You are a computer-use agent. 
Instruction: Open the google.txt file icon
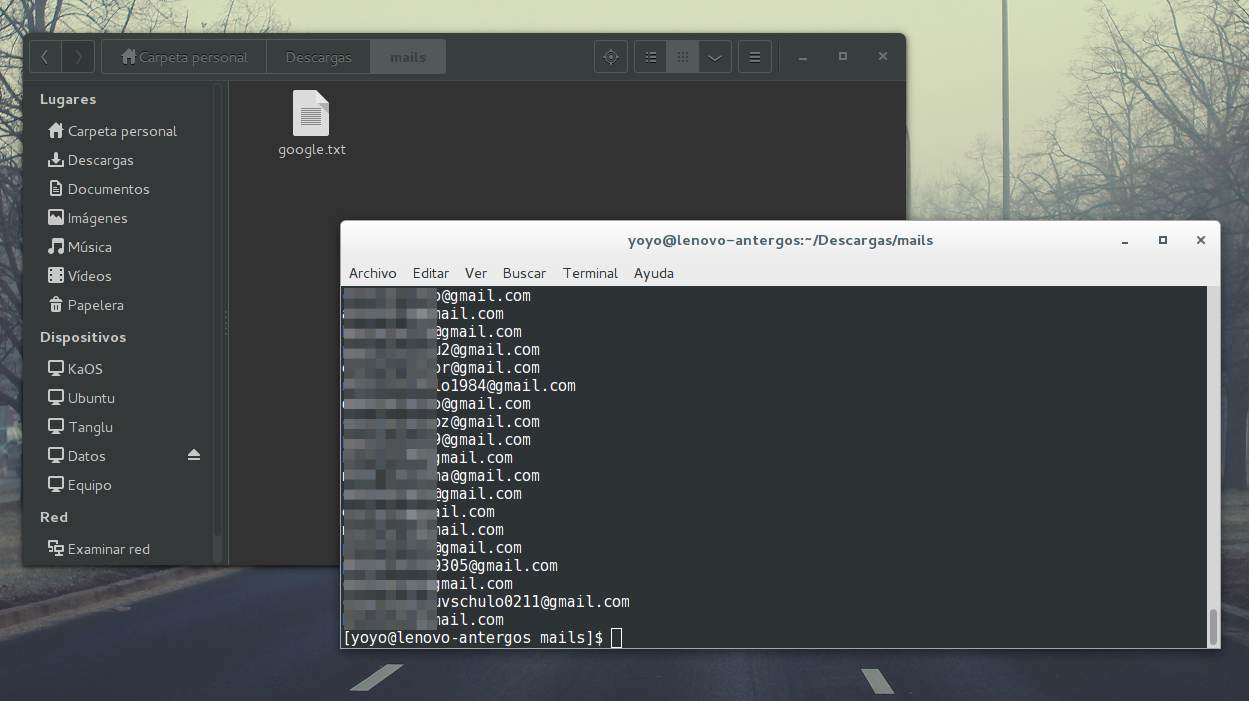tap(311, 113)
